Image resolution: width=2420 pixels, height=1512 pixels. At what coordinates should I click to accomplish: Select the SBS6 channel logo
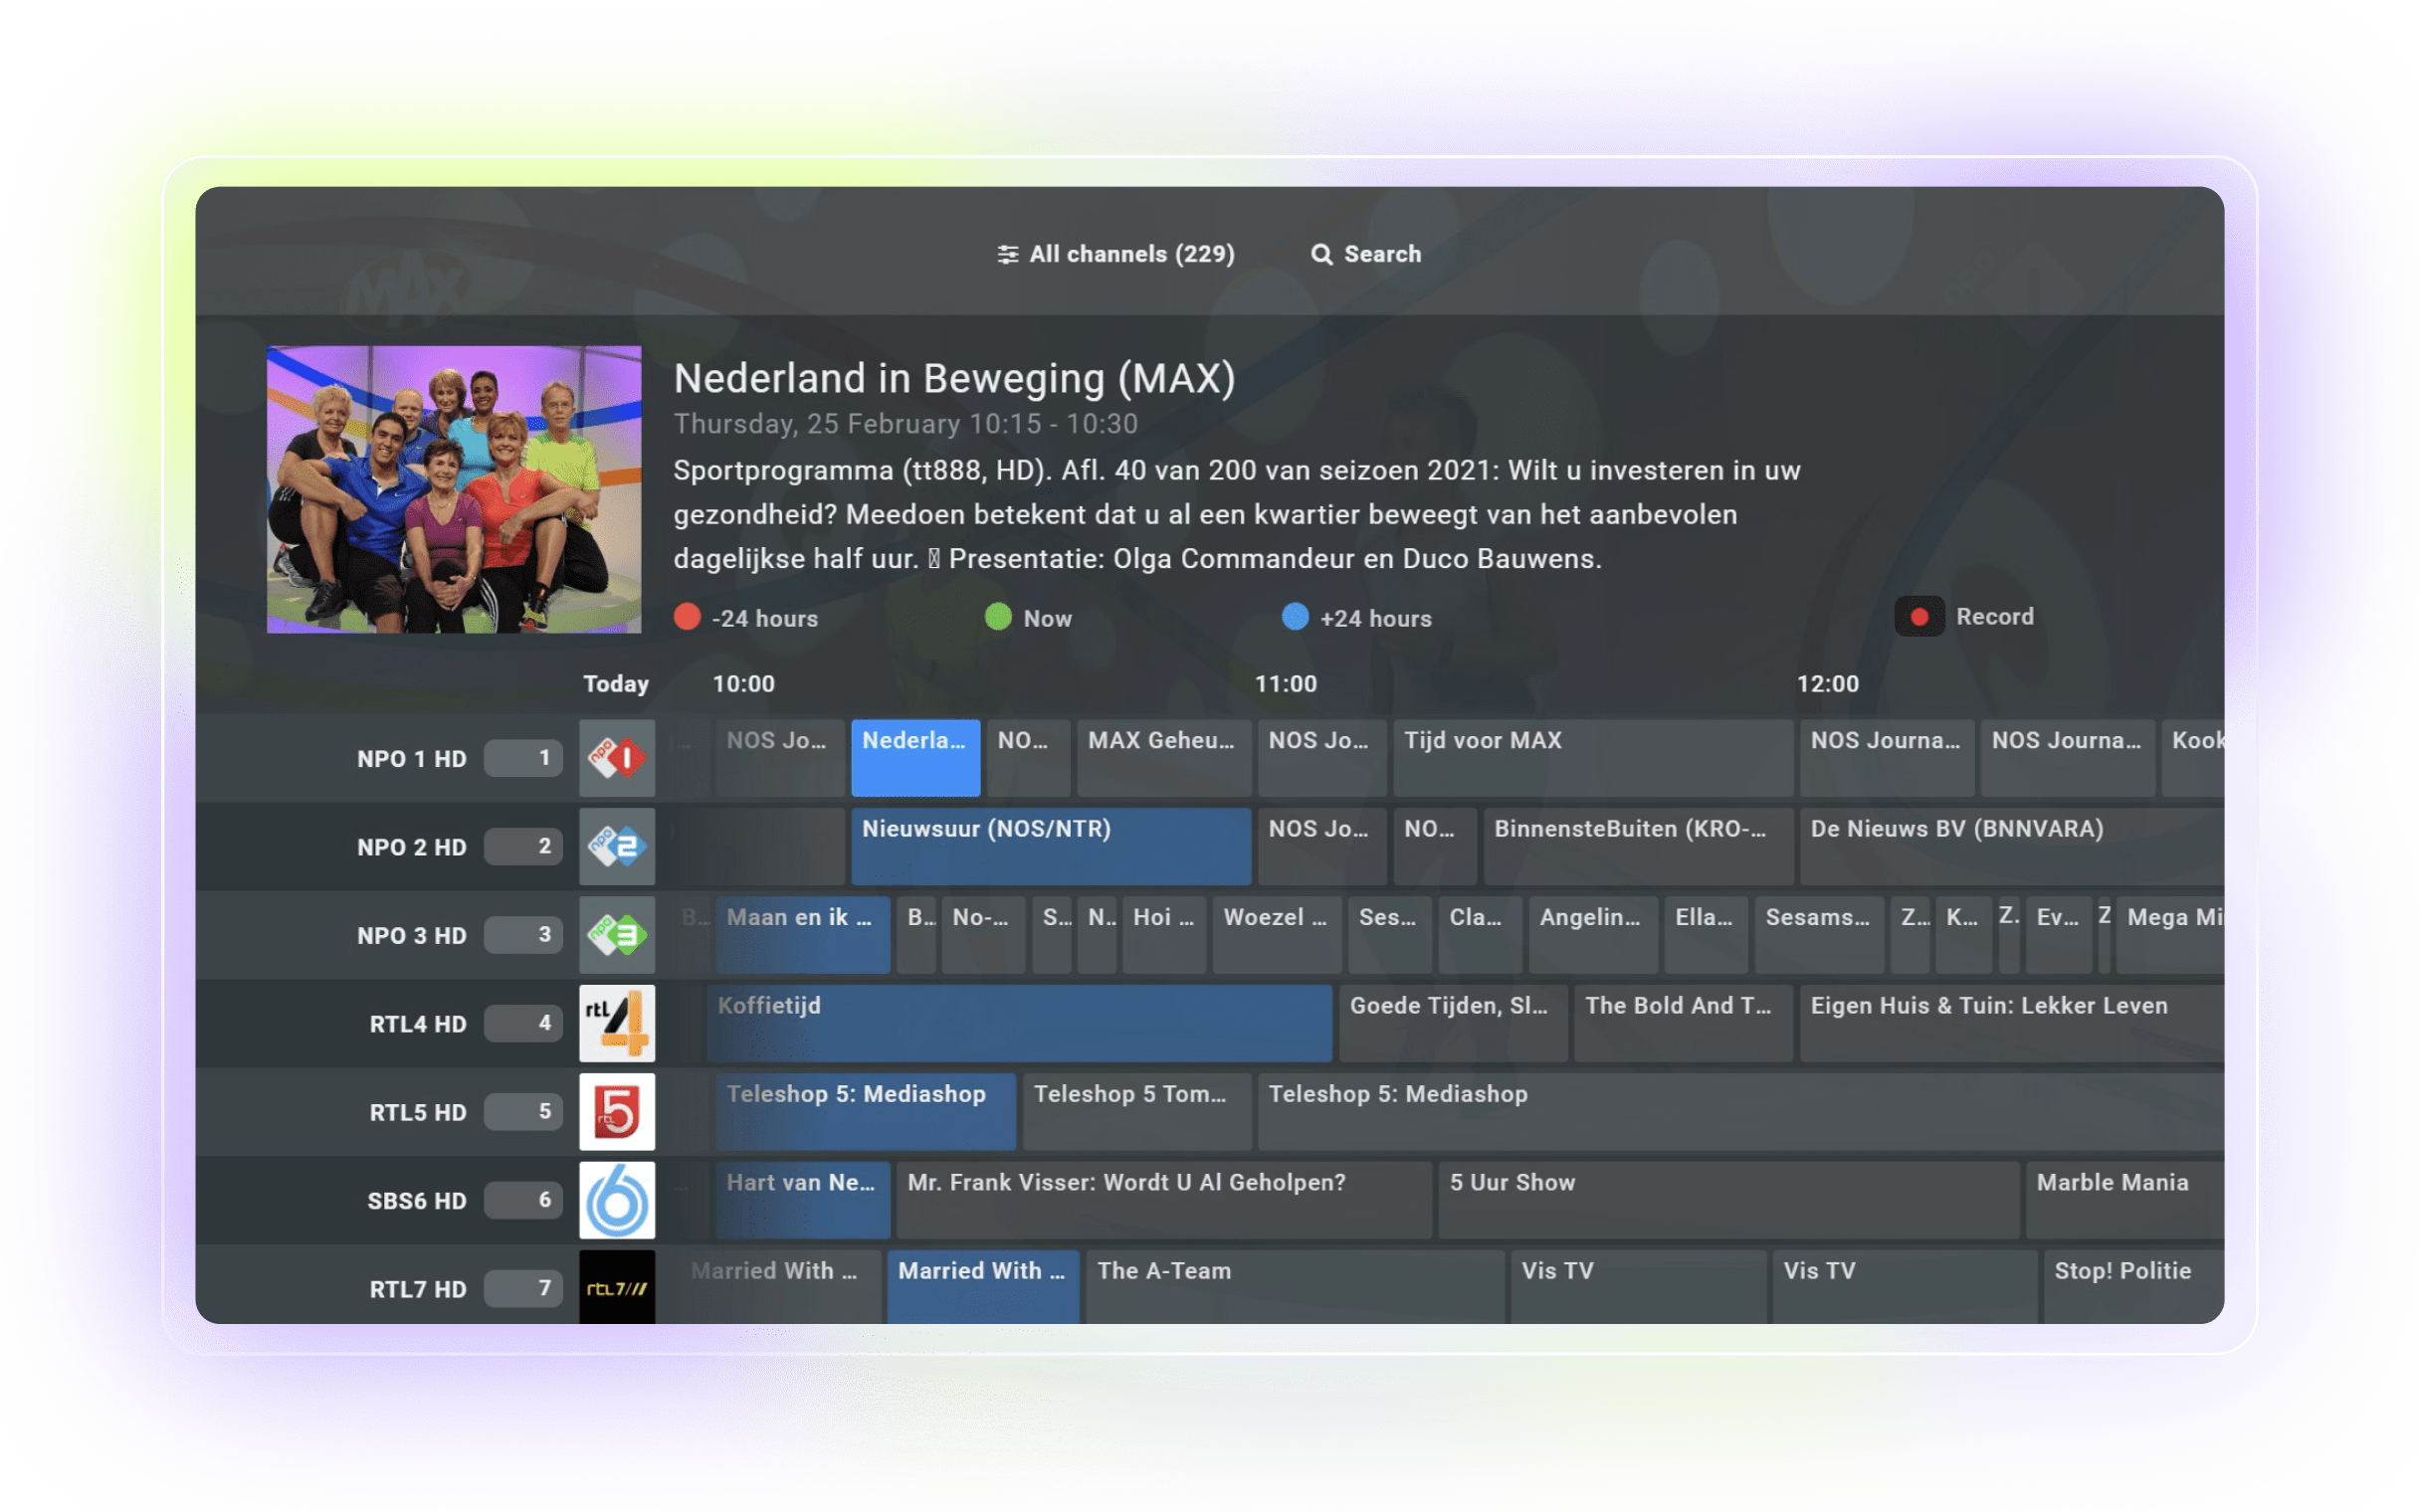click(x=617, y=1200)
